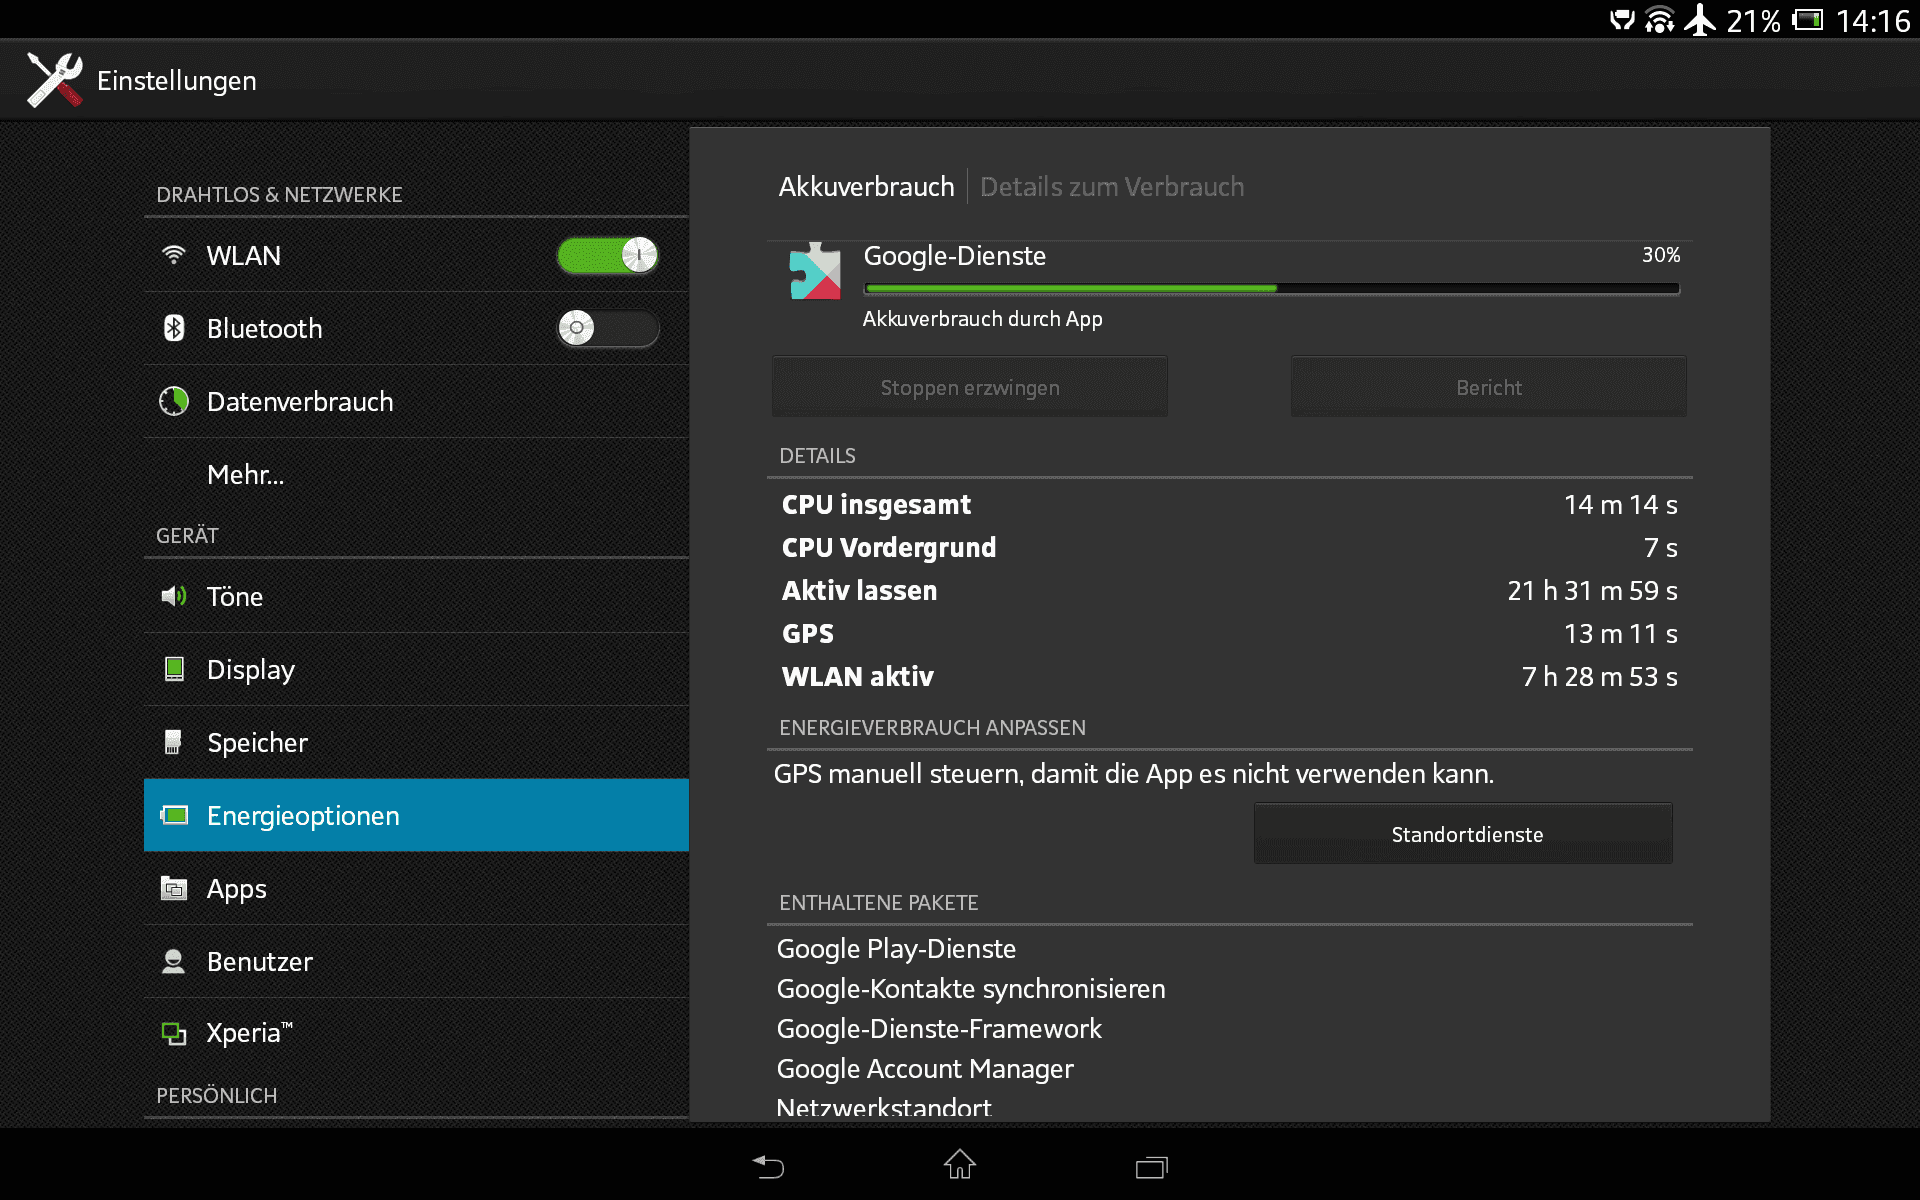Click the Energieoptionen battery icon

(x=174, y=815)
